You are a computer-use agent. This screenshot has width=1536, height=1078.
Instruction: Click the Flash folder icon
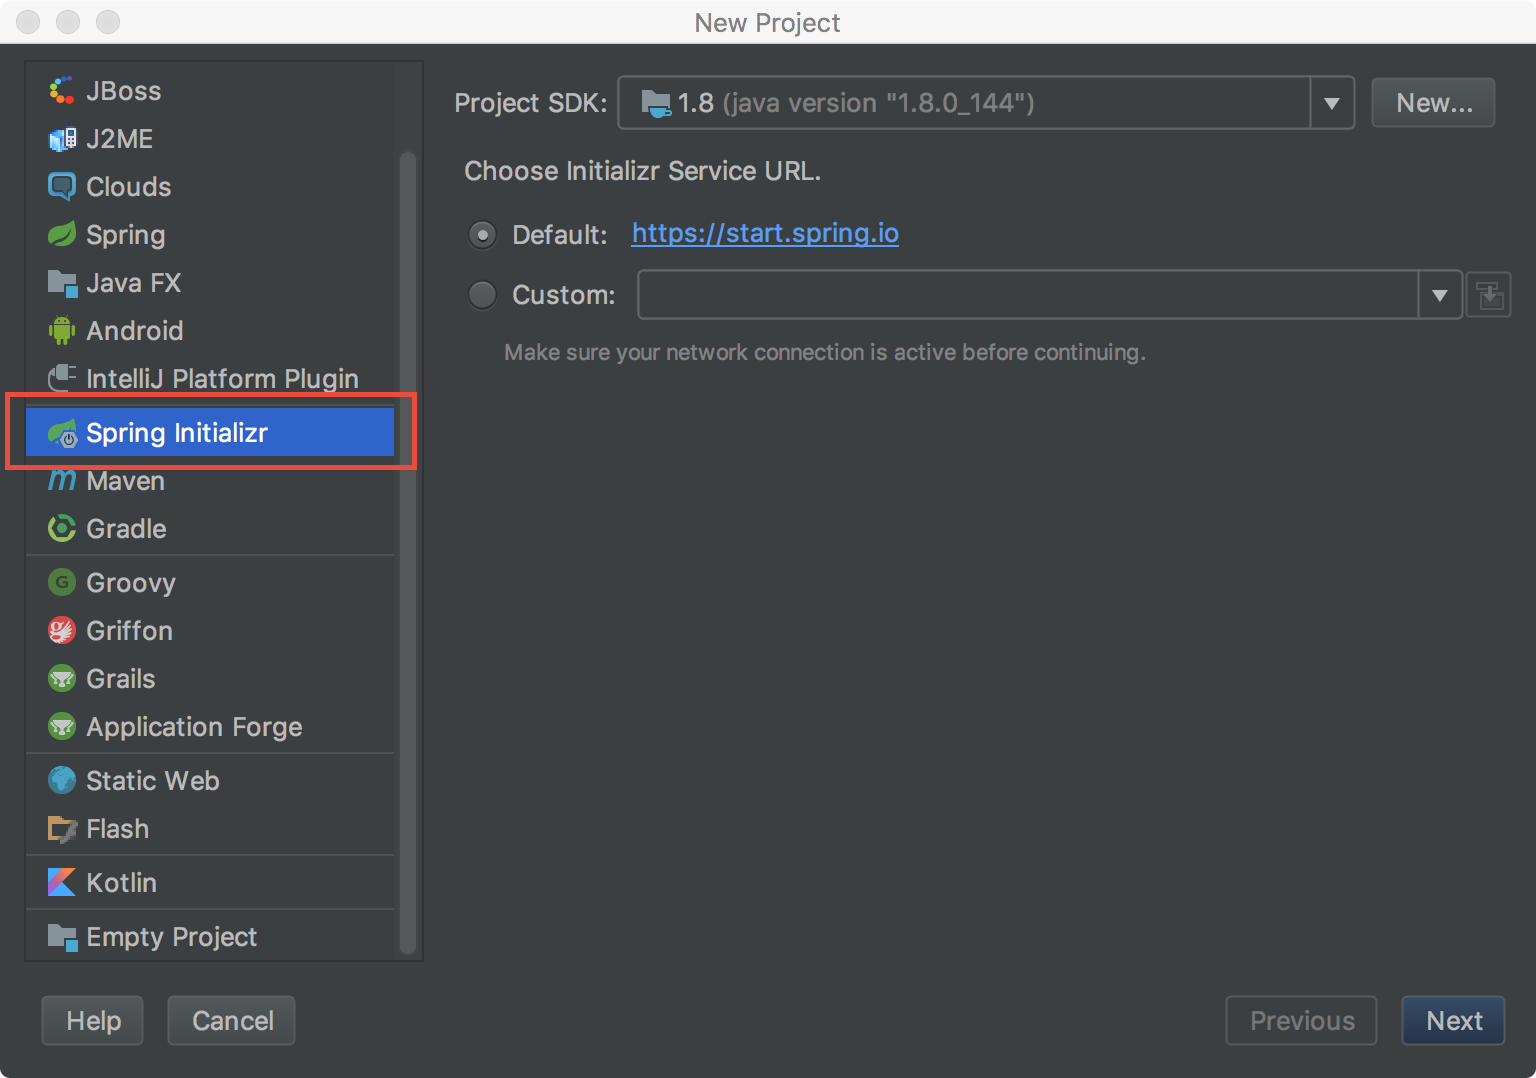coord(62,829)
